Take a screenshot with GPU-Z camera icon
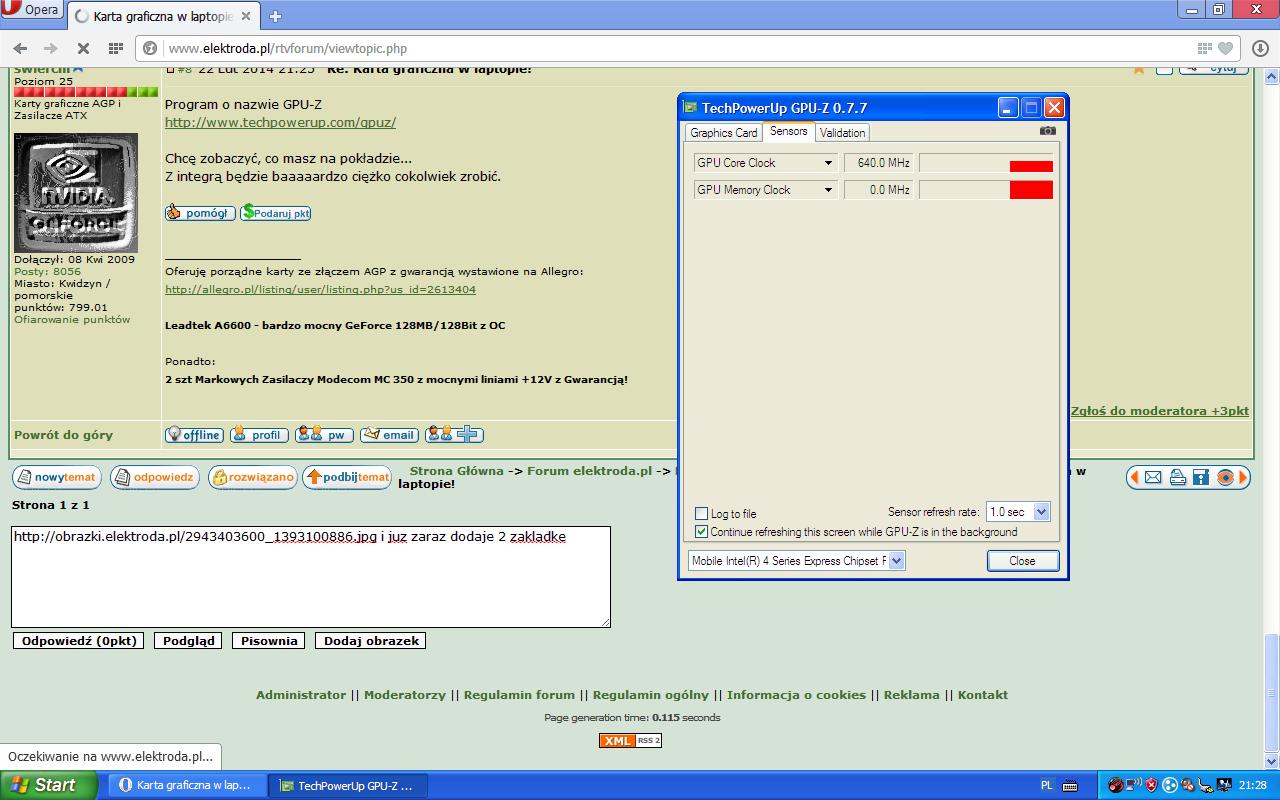Image resolution: width=1280 pixels, height=800 pixels. [1047, 131]
